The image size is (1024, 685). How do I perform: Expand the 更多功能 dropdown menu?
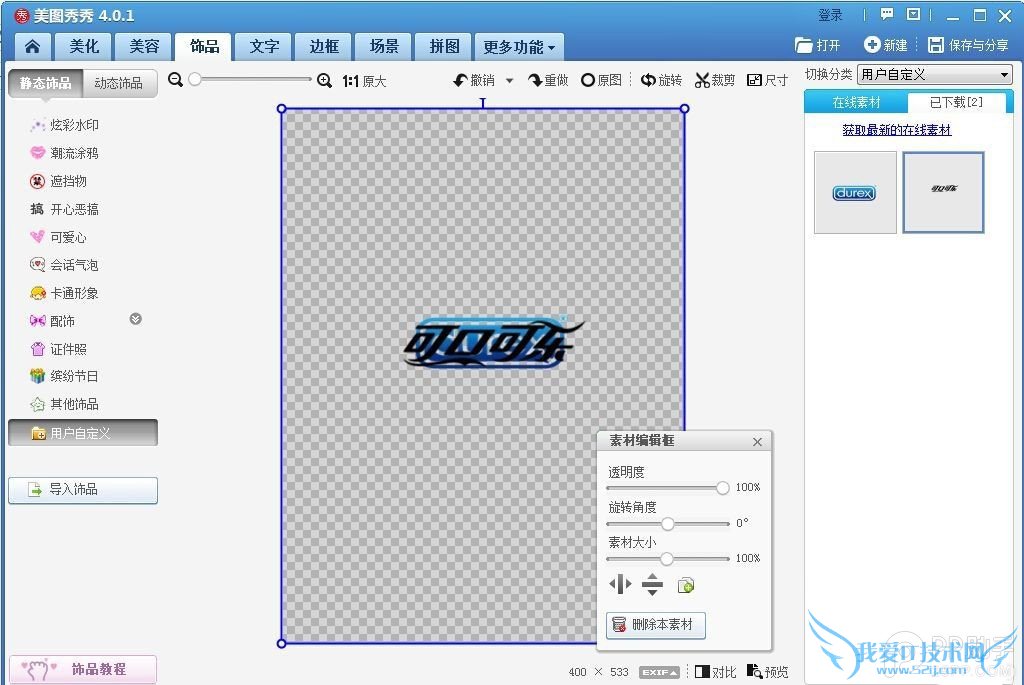[519, 46]
